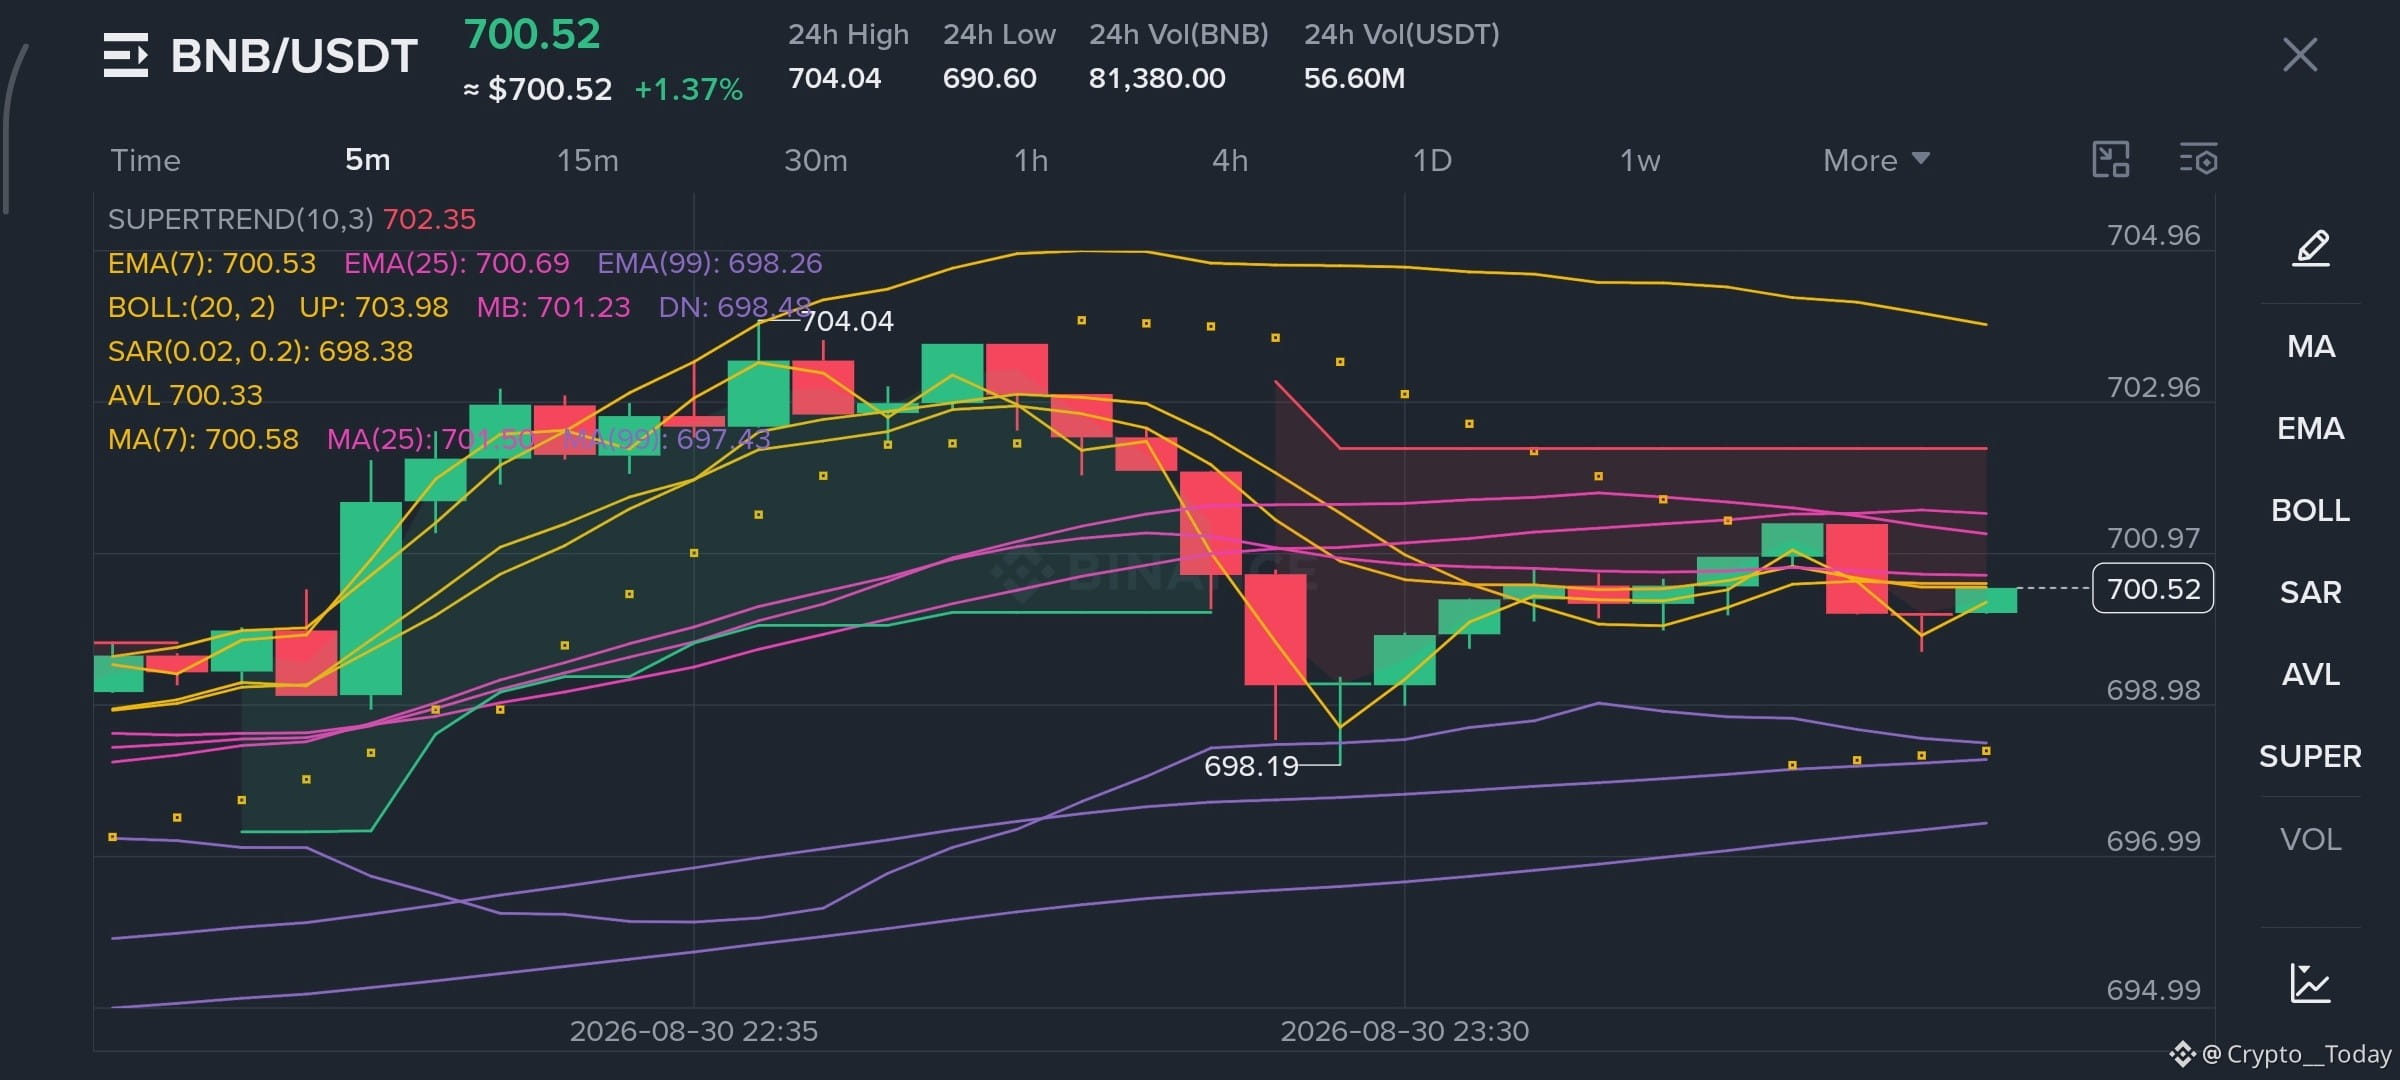The height and width of the screenshot is (1080, 2400).
Task: Tap the current price 700.52 in green
Action: (532, 35)
